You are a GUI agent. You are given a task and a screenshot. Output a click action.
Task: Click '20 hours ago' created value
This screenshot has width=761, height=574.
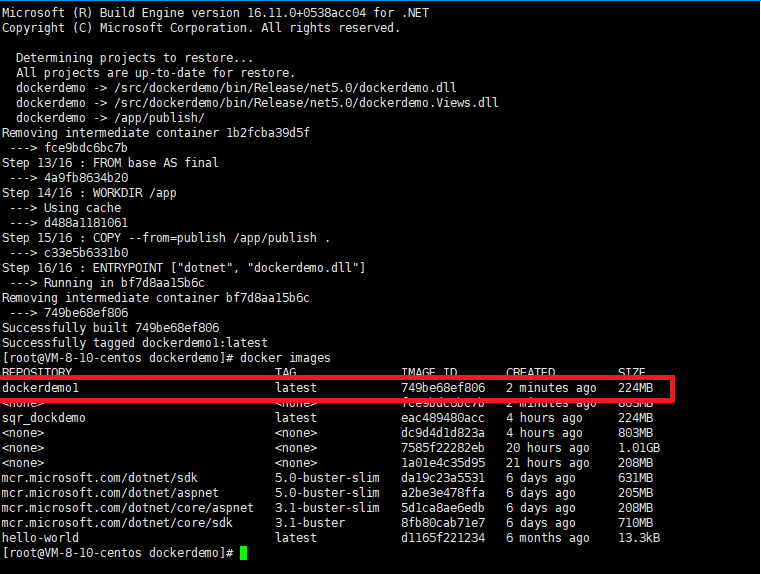click(547, 448)
